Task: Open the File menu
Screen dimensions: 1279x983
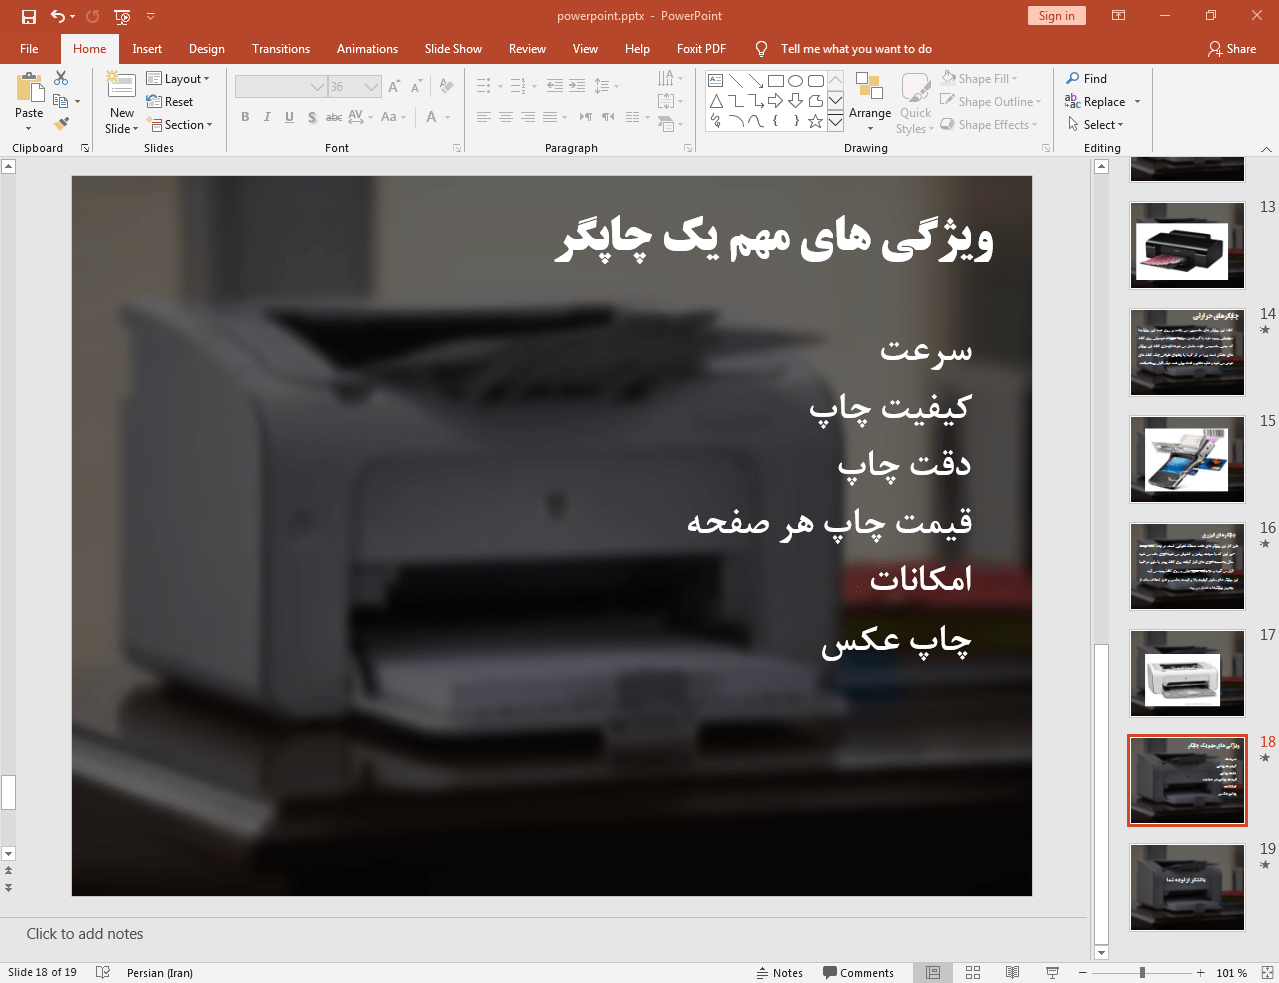Action: 29,49
